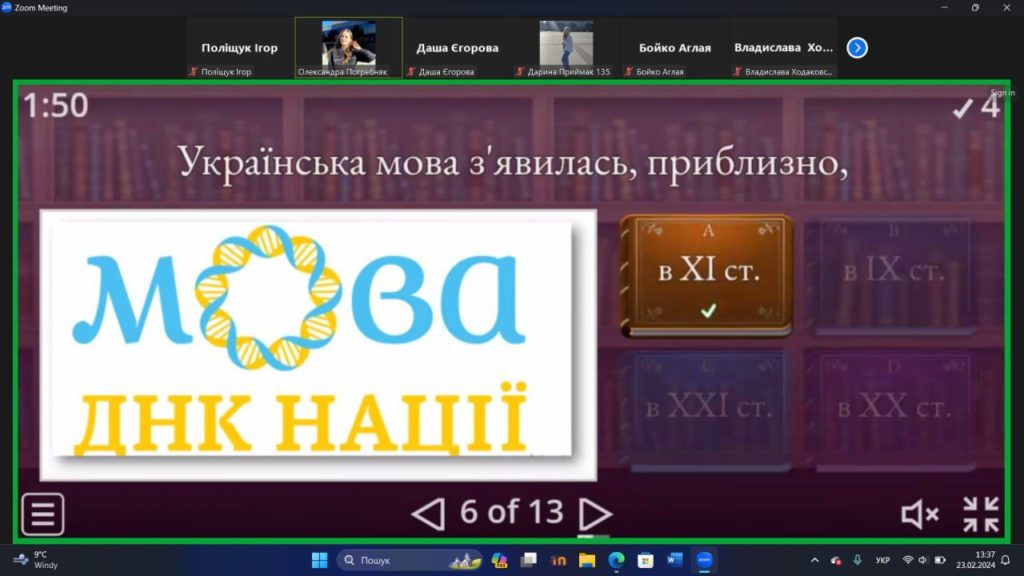Screen dimensions: 1024x576
Task: Select Поліщук Ігор participant tile
Action: coord(240,48)
